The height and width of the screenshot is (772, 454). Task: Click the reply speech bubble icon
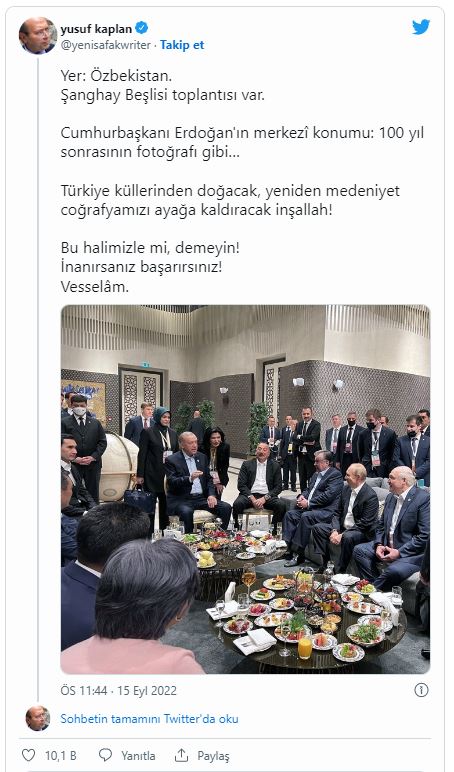click(105, 755)
